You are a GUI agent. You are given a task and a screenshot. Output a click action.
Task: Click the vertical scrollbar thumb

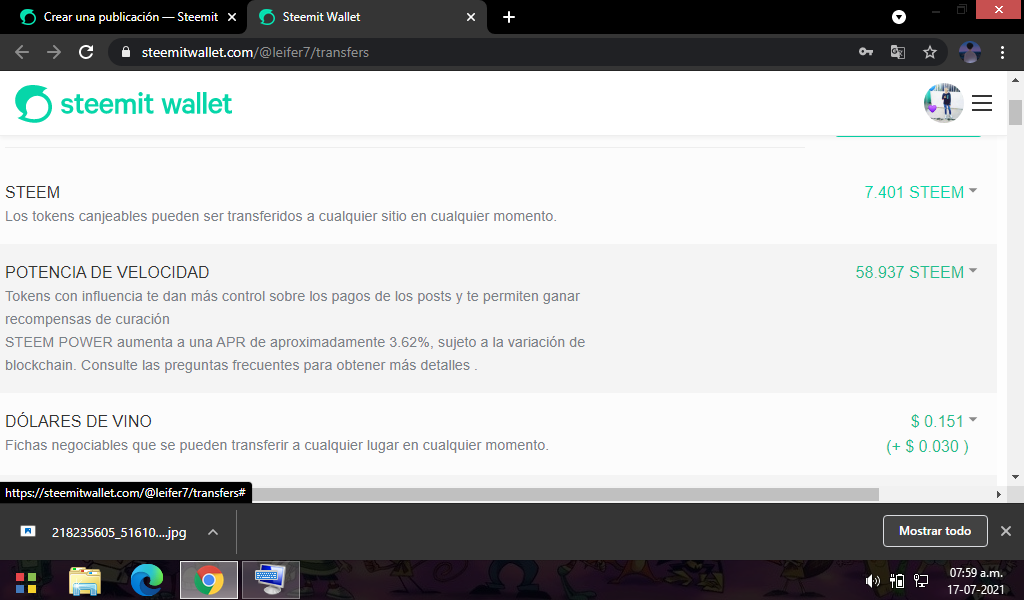point(1015,112)
